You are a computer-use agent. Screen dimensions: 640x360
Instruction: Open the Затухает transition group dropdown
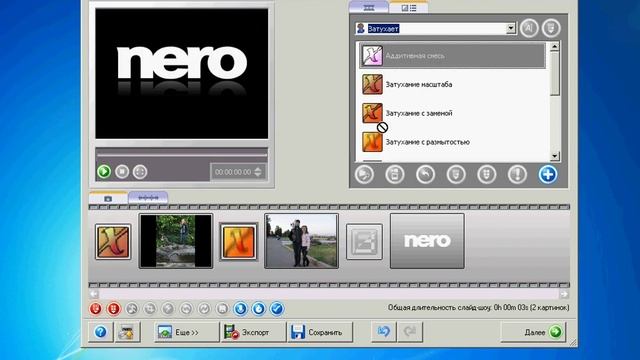(511, 28)
